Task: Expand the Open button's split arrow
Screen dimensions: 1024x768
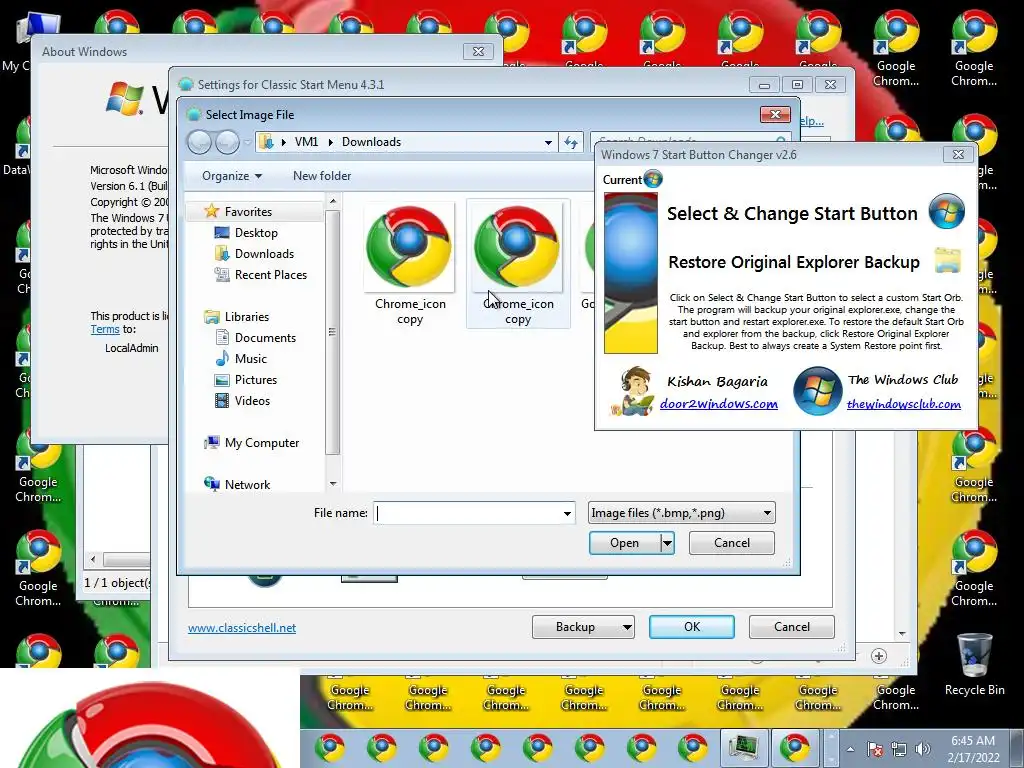Action: tap(667, 543)
